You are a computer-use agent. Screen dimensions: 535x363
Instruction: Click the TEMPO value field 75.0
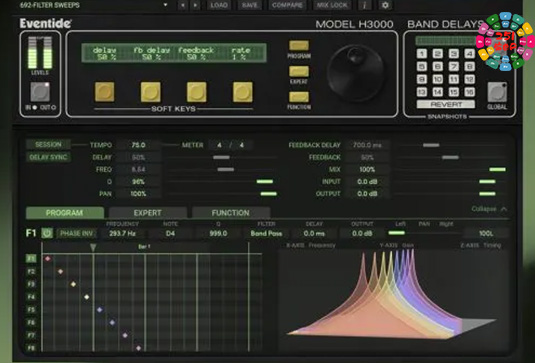(138, 145)
